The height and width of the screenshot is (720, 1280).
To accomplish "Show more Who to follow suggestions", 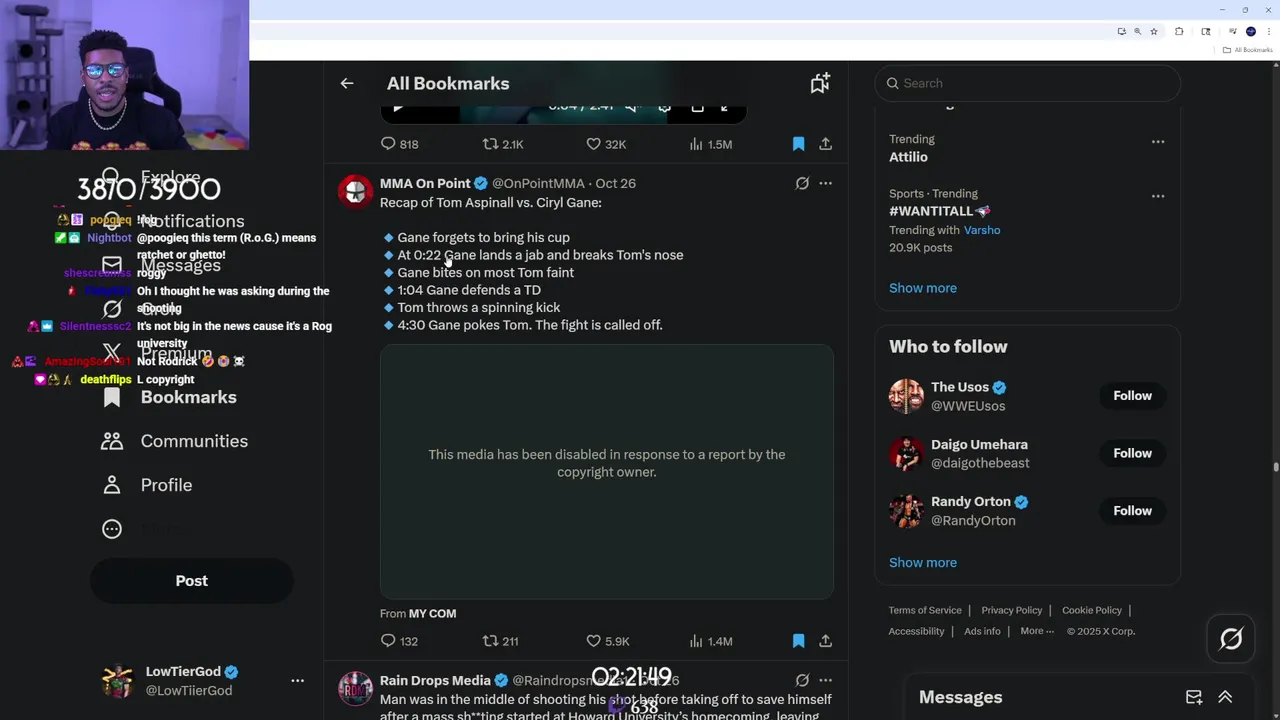I will pos(923,562).
